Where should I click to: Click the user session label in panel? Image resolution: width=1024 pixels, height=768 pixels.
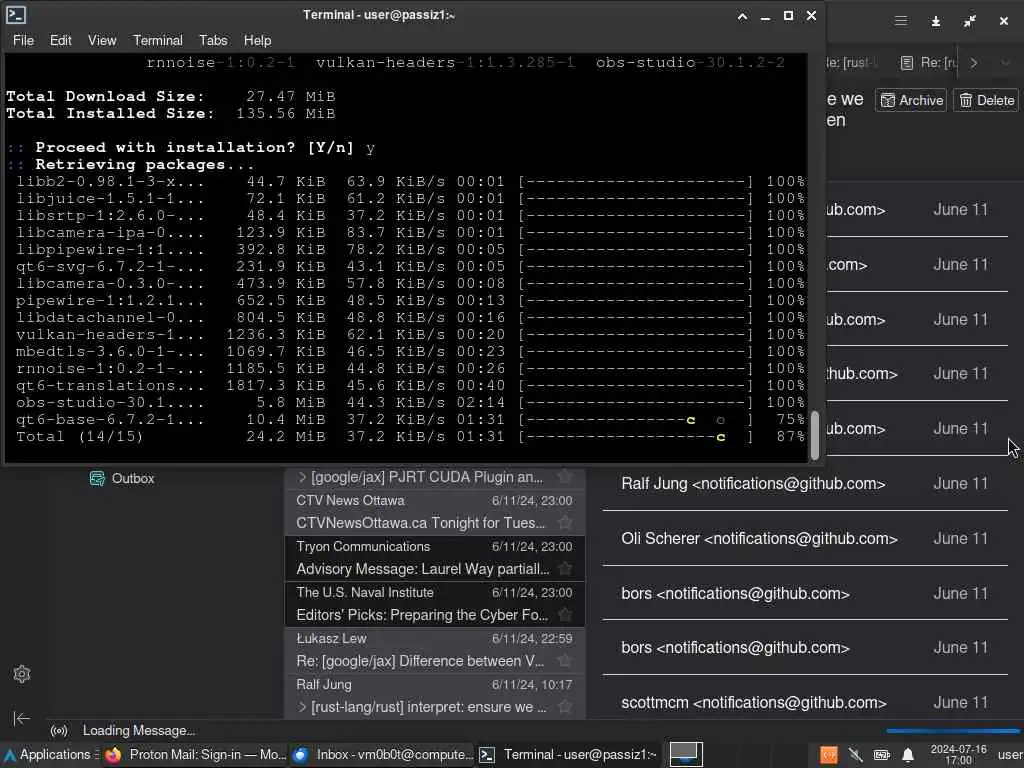coord(1010,755)
